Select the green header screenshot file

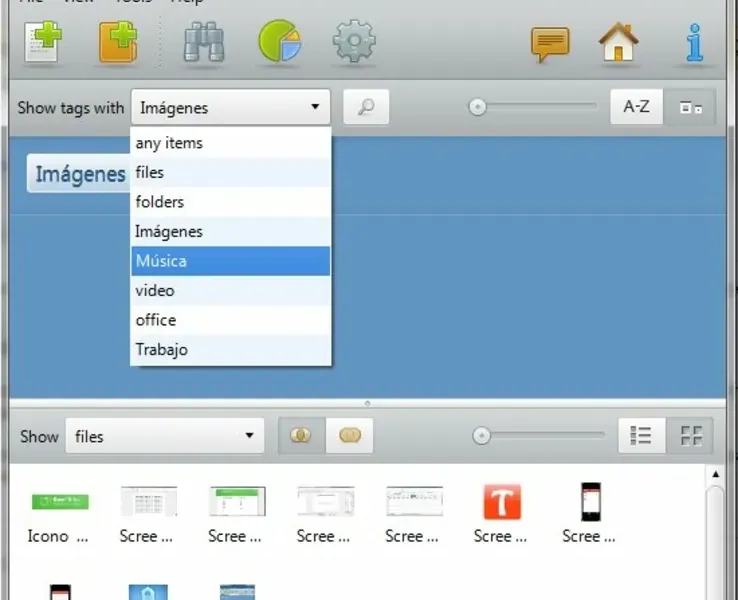pos(236,513)
